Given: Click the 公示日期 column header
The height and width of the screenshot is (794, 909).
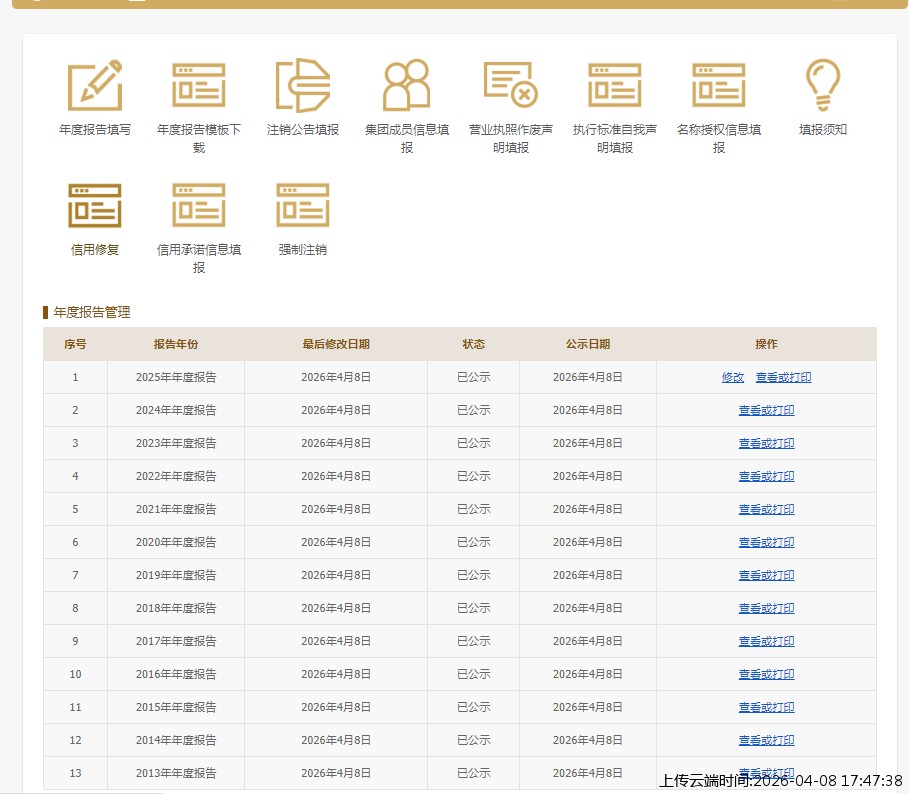Looking at the screenshot, I should 588,344.
